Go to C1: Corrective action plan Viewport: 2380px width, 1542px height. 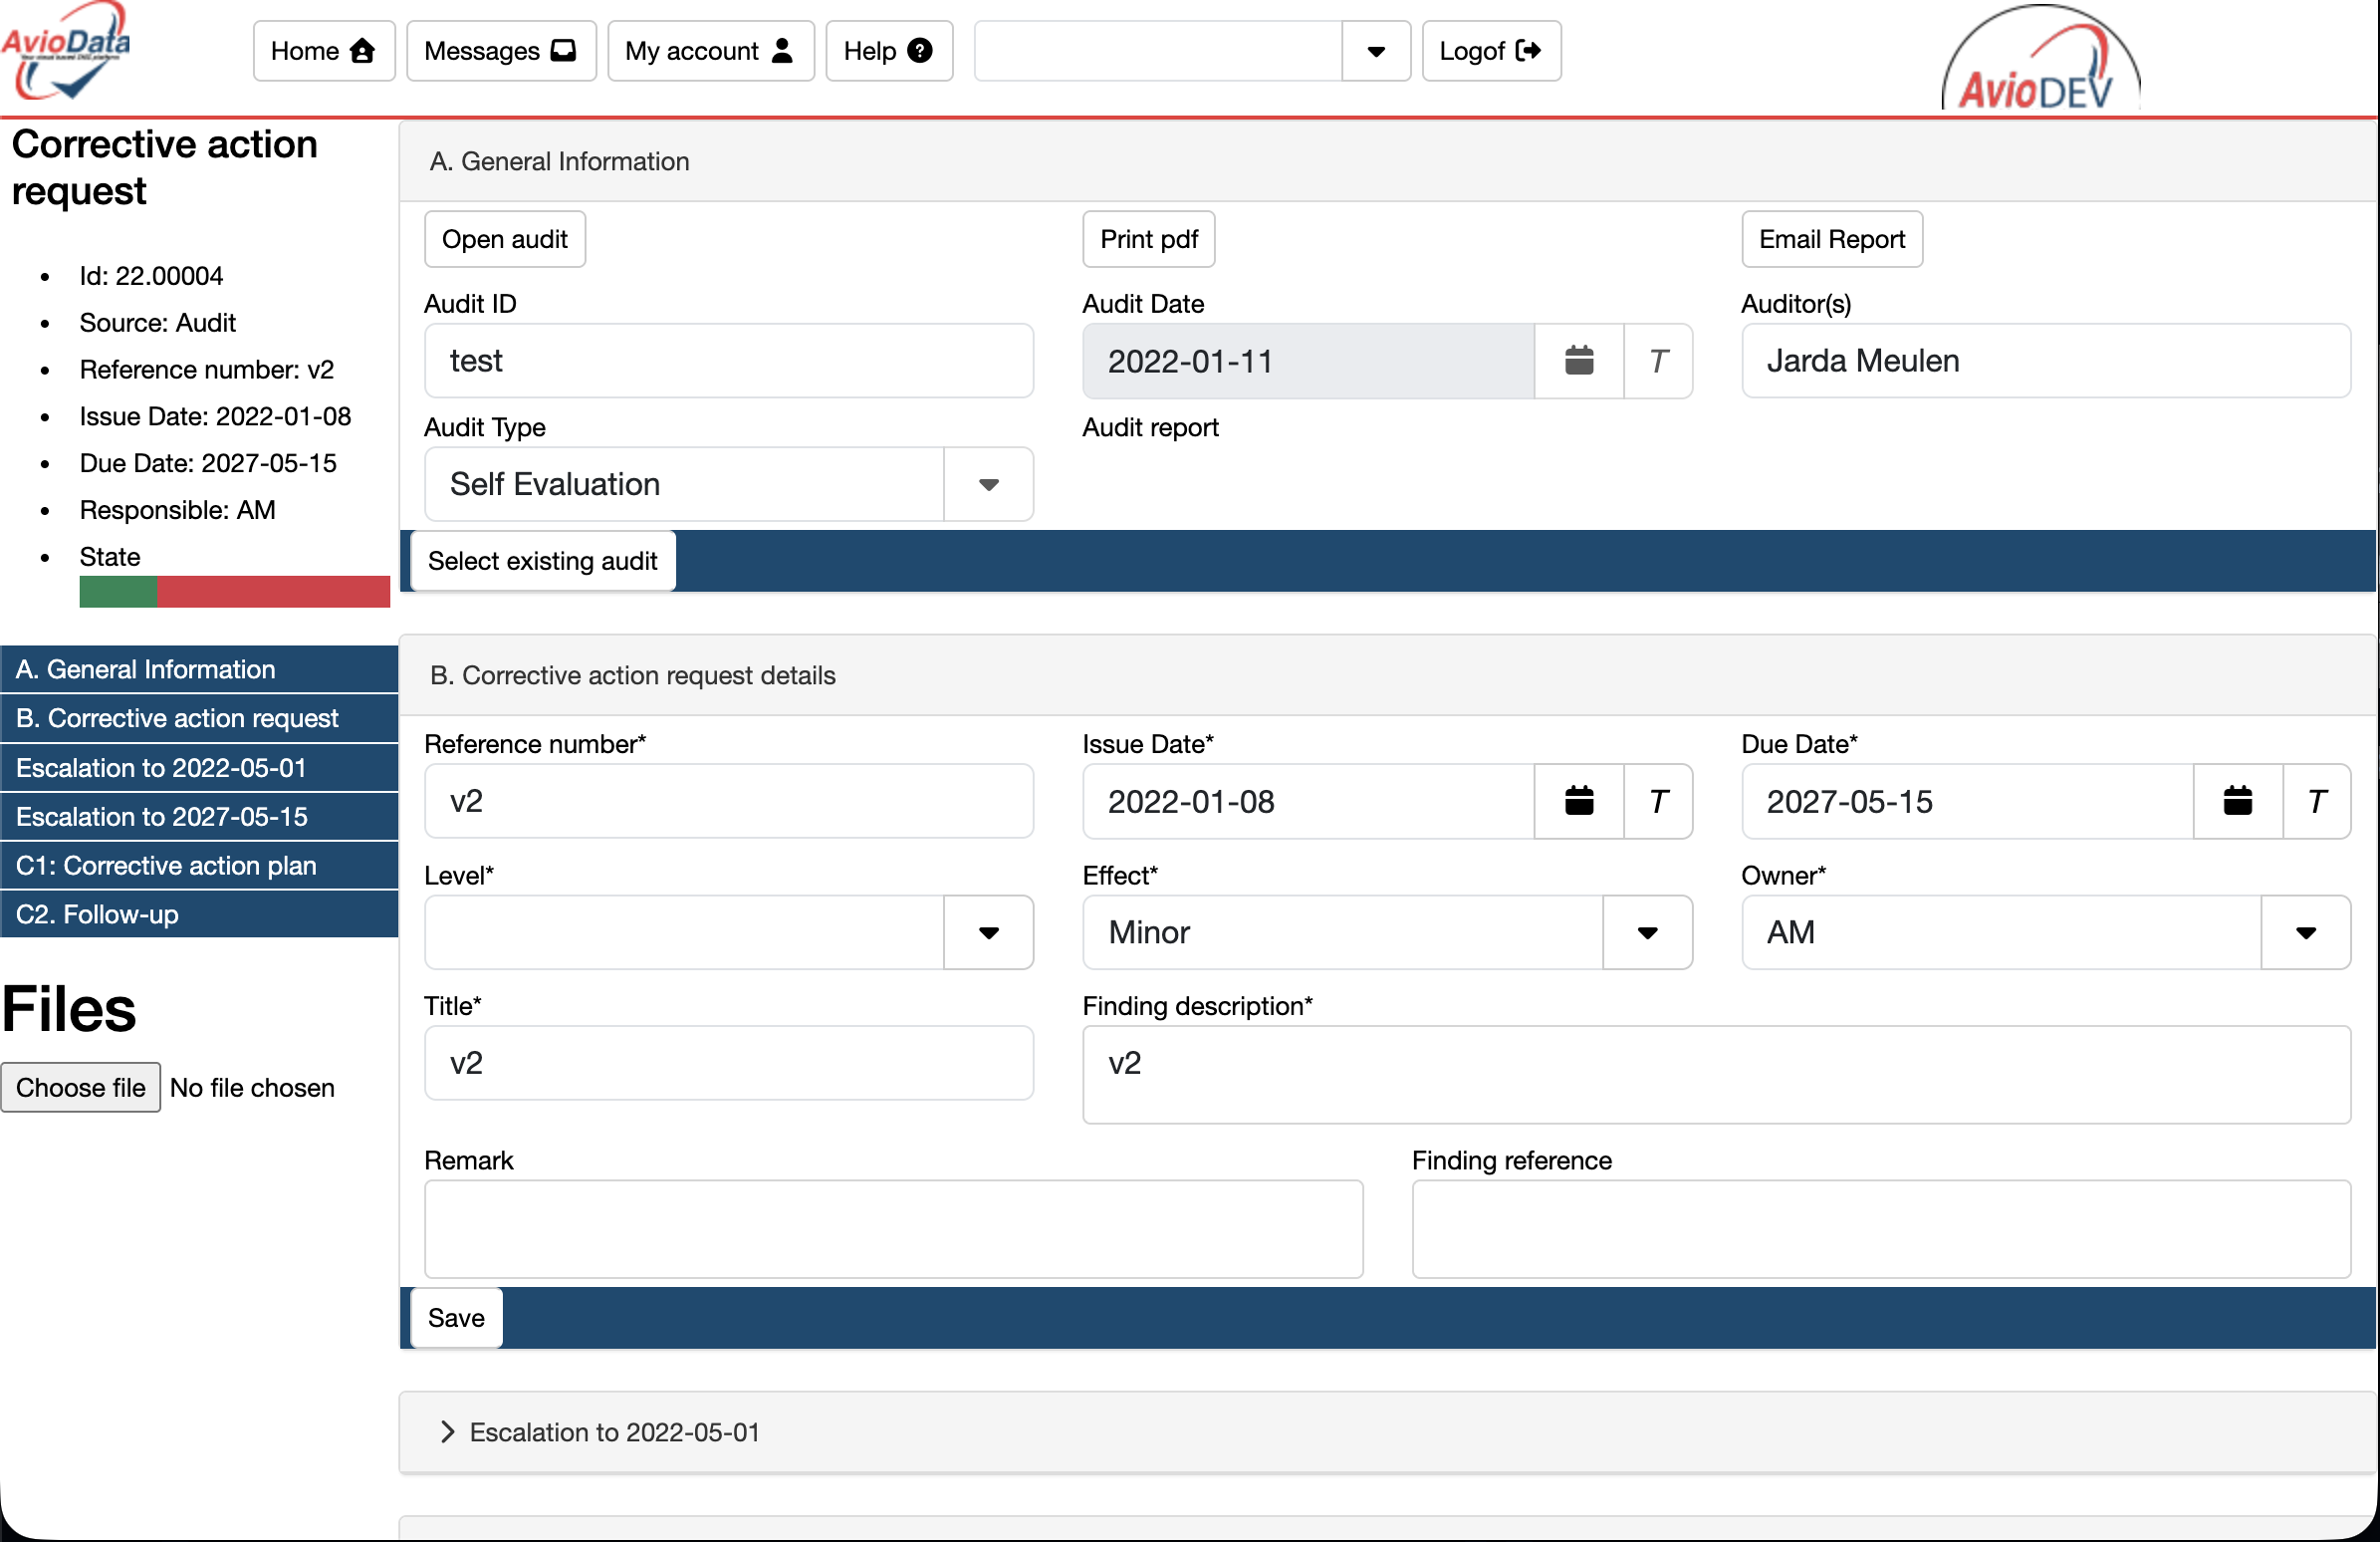click(166, 865)
